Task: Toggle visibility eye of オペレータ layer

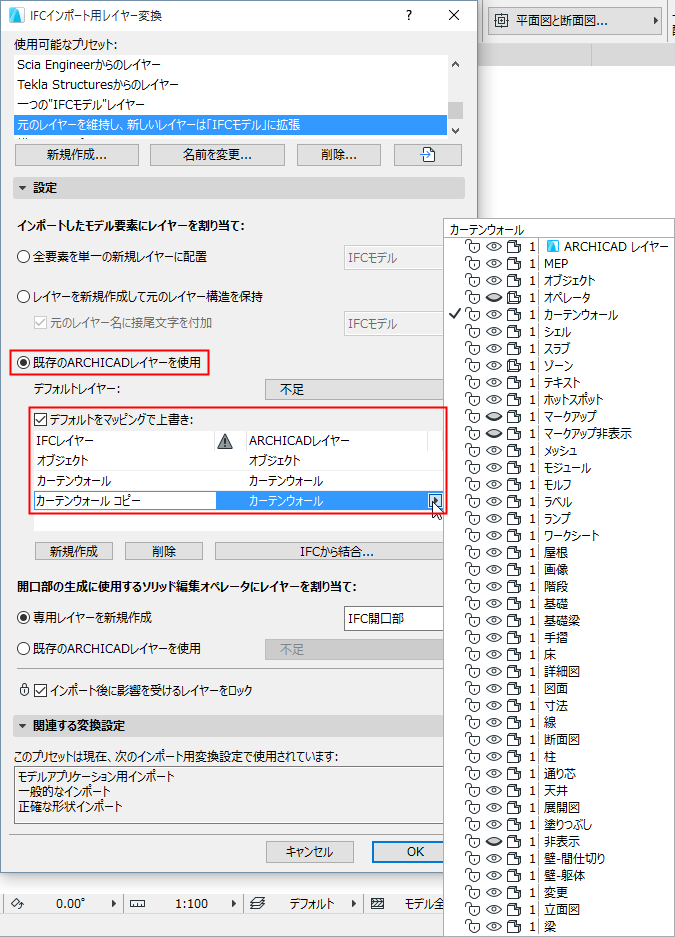Action: [x=493, y=298]
